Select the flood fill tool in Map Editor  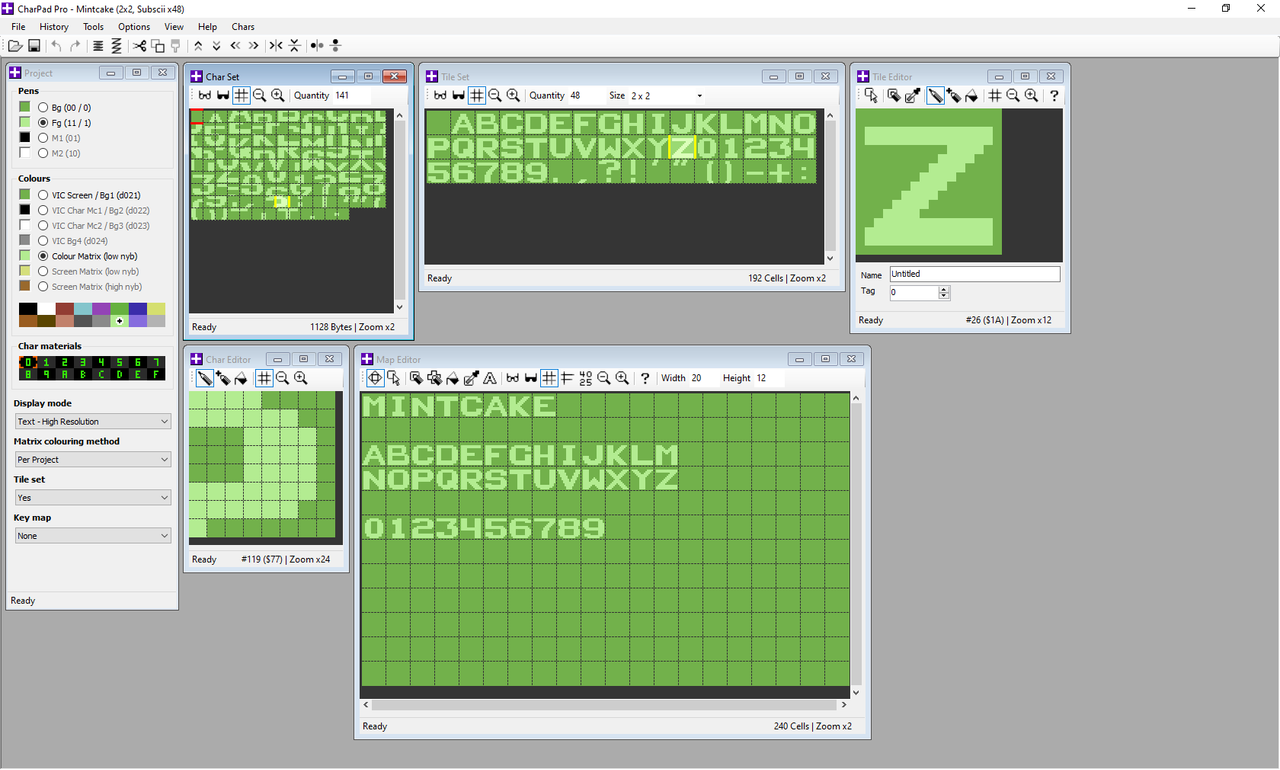click(x=453, y=378)
